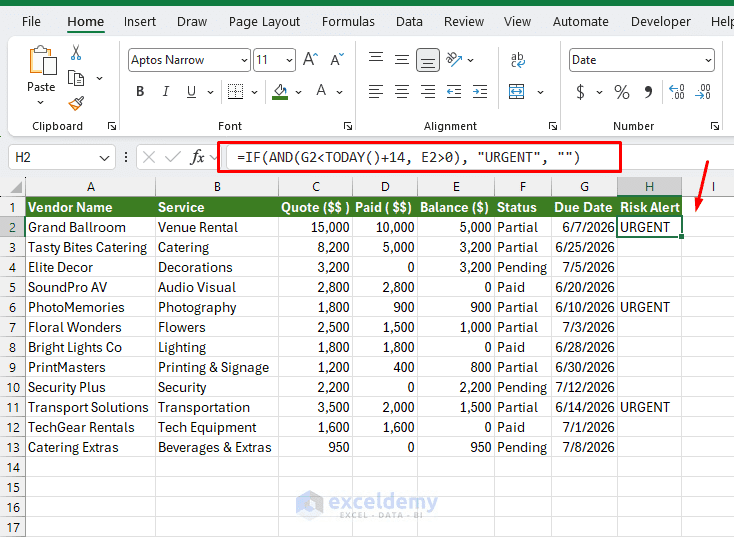
Task: Increase decimal places
Action: pyautogui.click(x=677, y=92)
